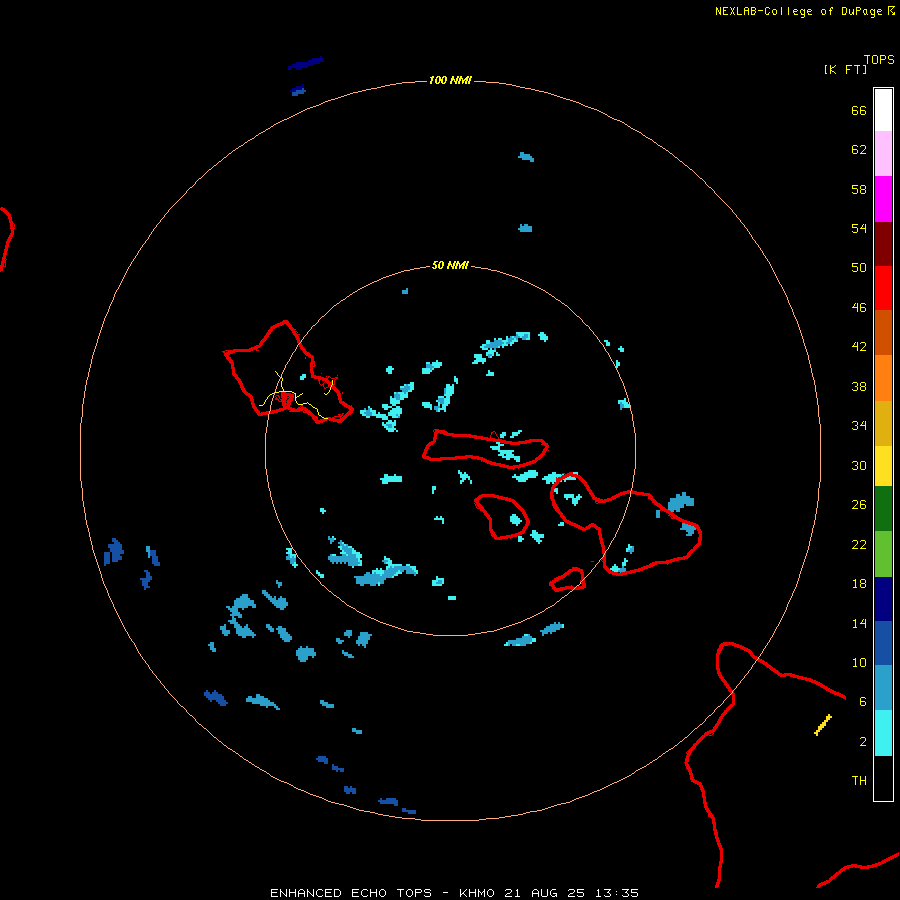Click the light orange swatch on the scale

(883, 378)
